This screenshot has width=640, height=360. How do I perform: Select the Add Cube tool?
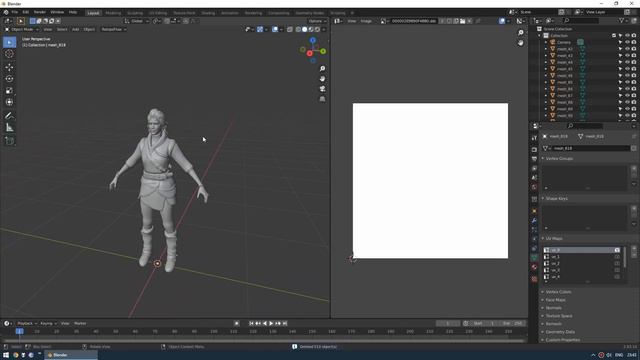point(9,141)
